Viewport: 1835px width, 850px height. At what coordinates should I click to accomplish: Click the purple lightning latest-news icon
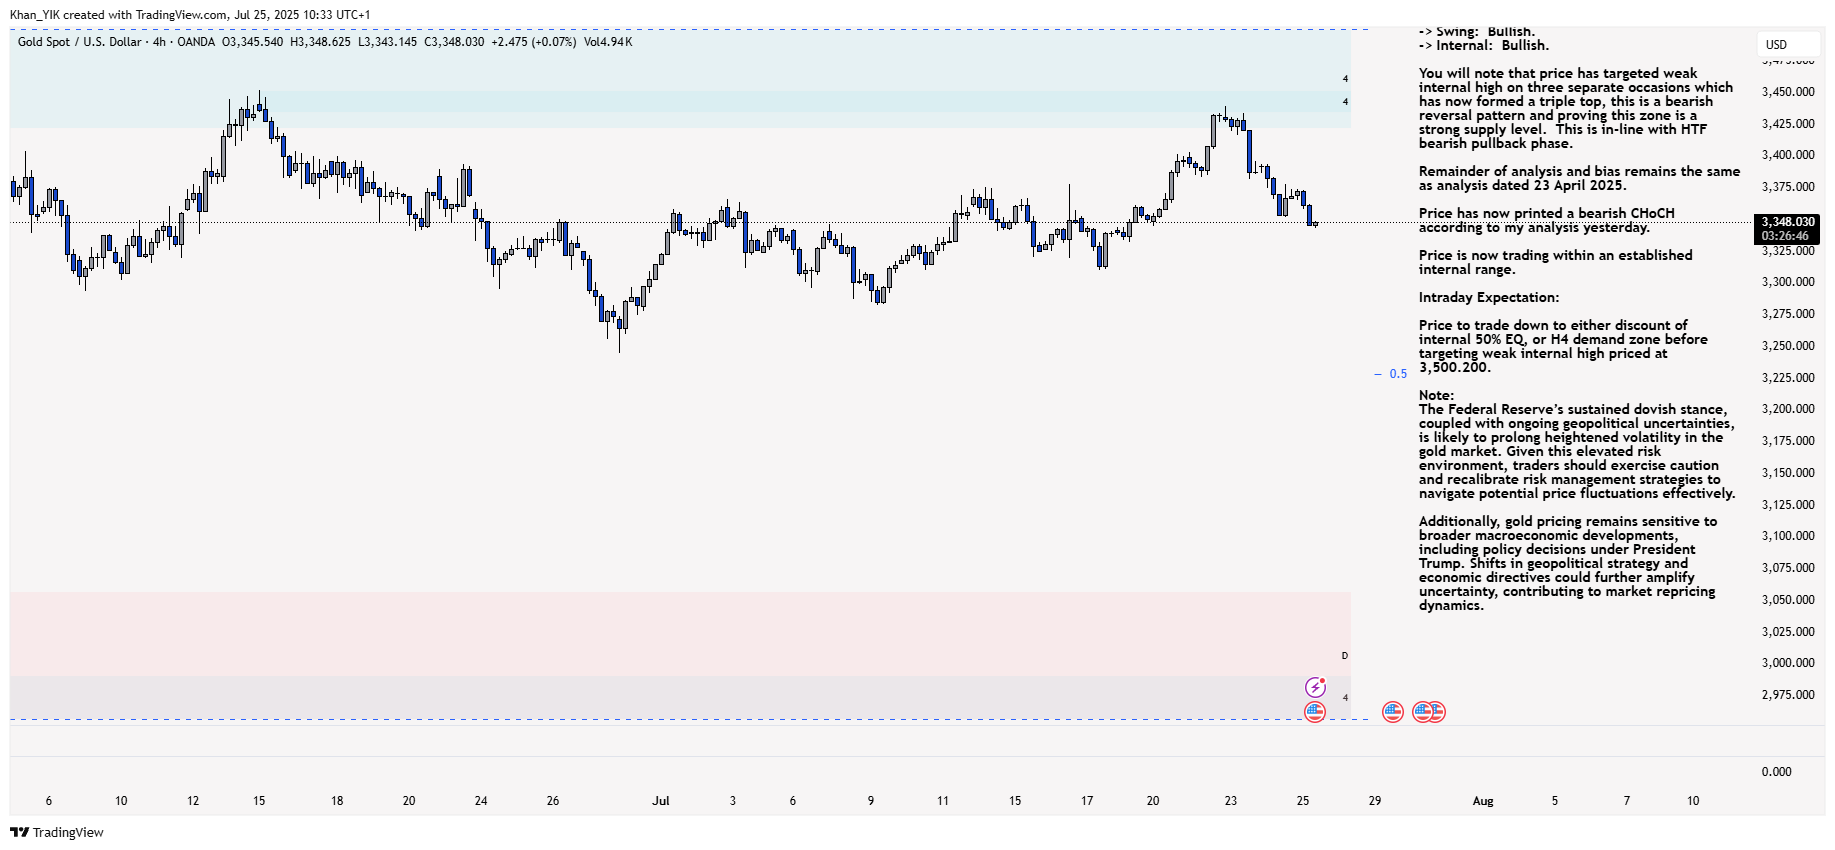coord(1315,687)
